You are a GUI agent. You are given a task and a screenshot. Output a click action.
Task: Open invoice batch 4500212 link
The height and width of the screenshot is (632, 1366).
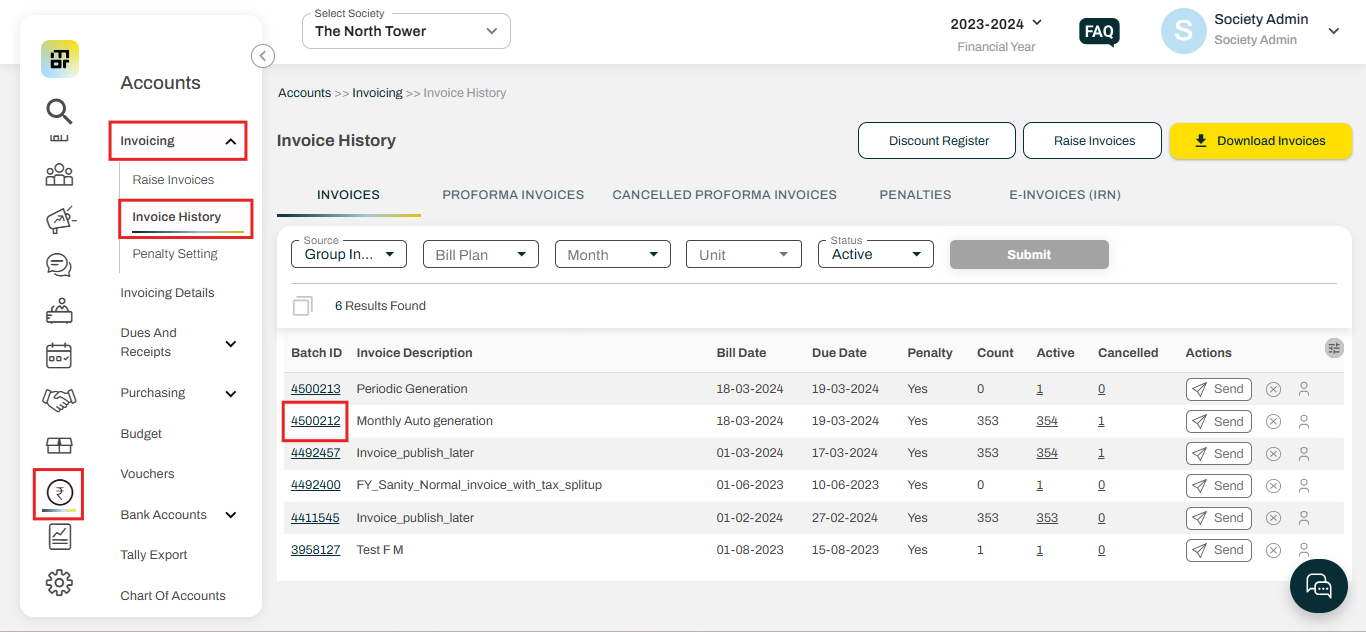coord(315,420)
